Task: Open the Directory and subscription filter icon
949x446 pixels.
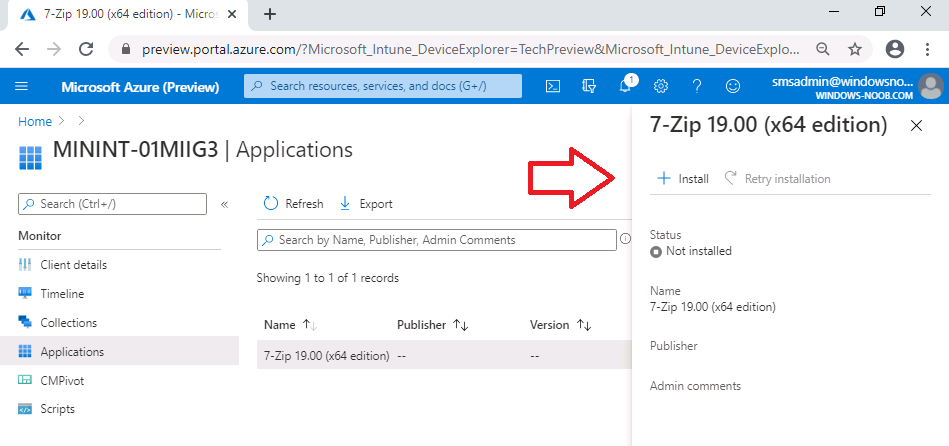Action: (588, 87)
